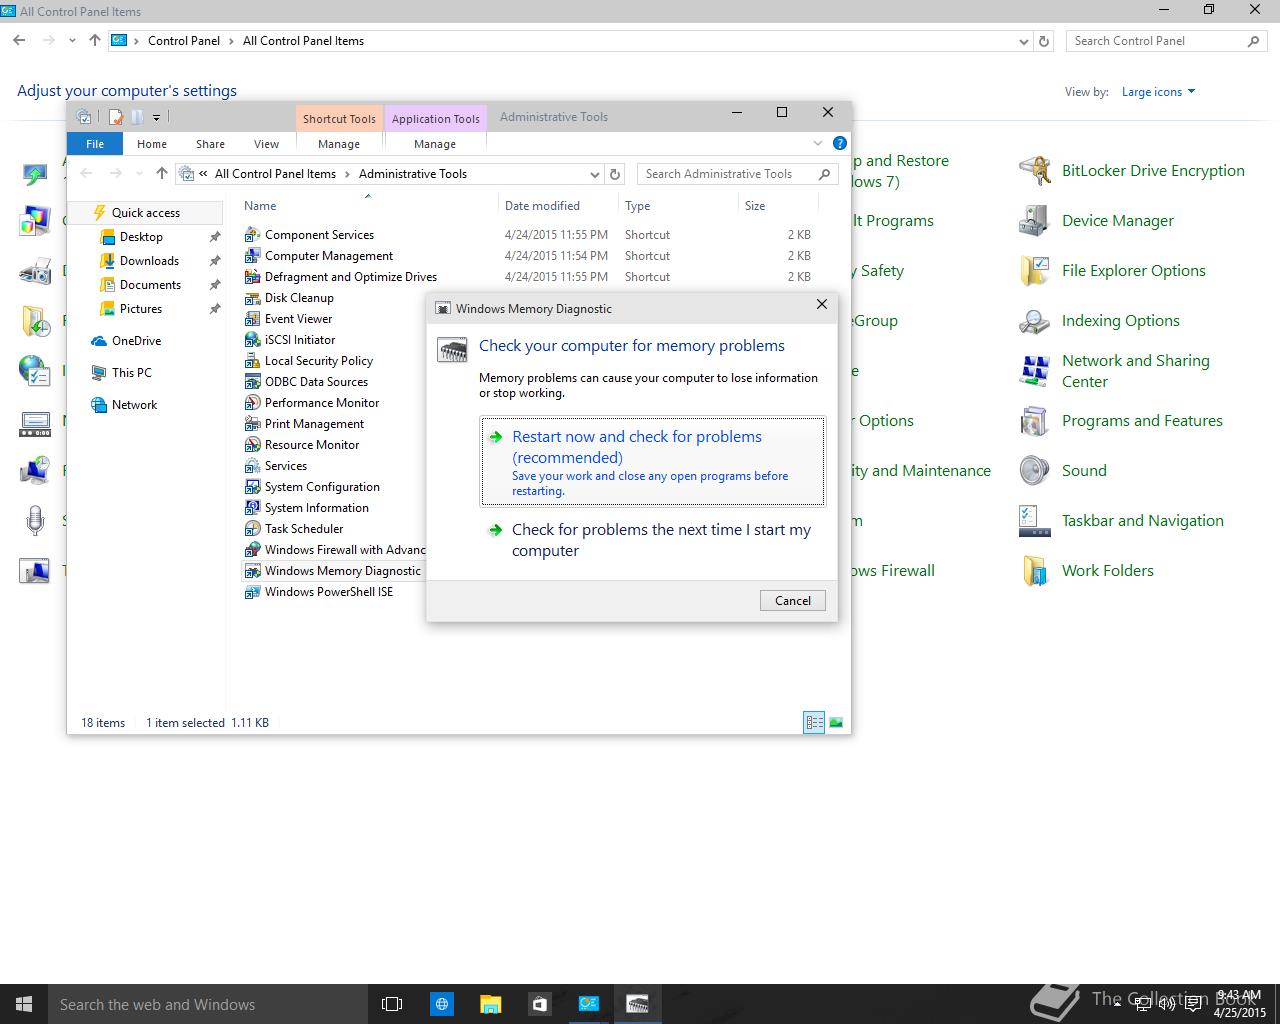Go up one level in Administrative Tools
The image size is (1280, 1024).
(162, 174)
